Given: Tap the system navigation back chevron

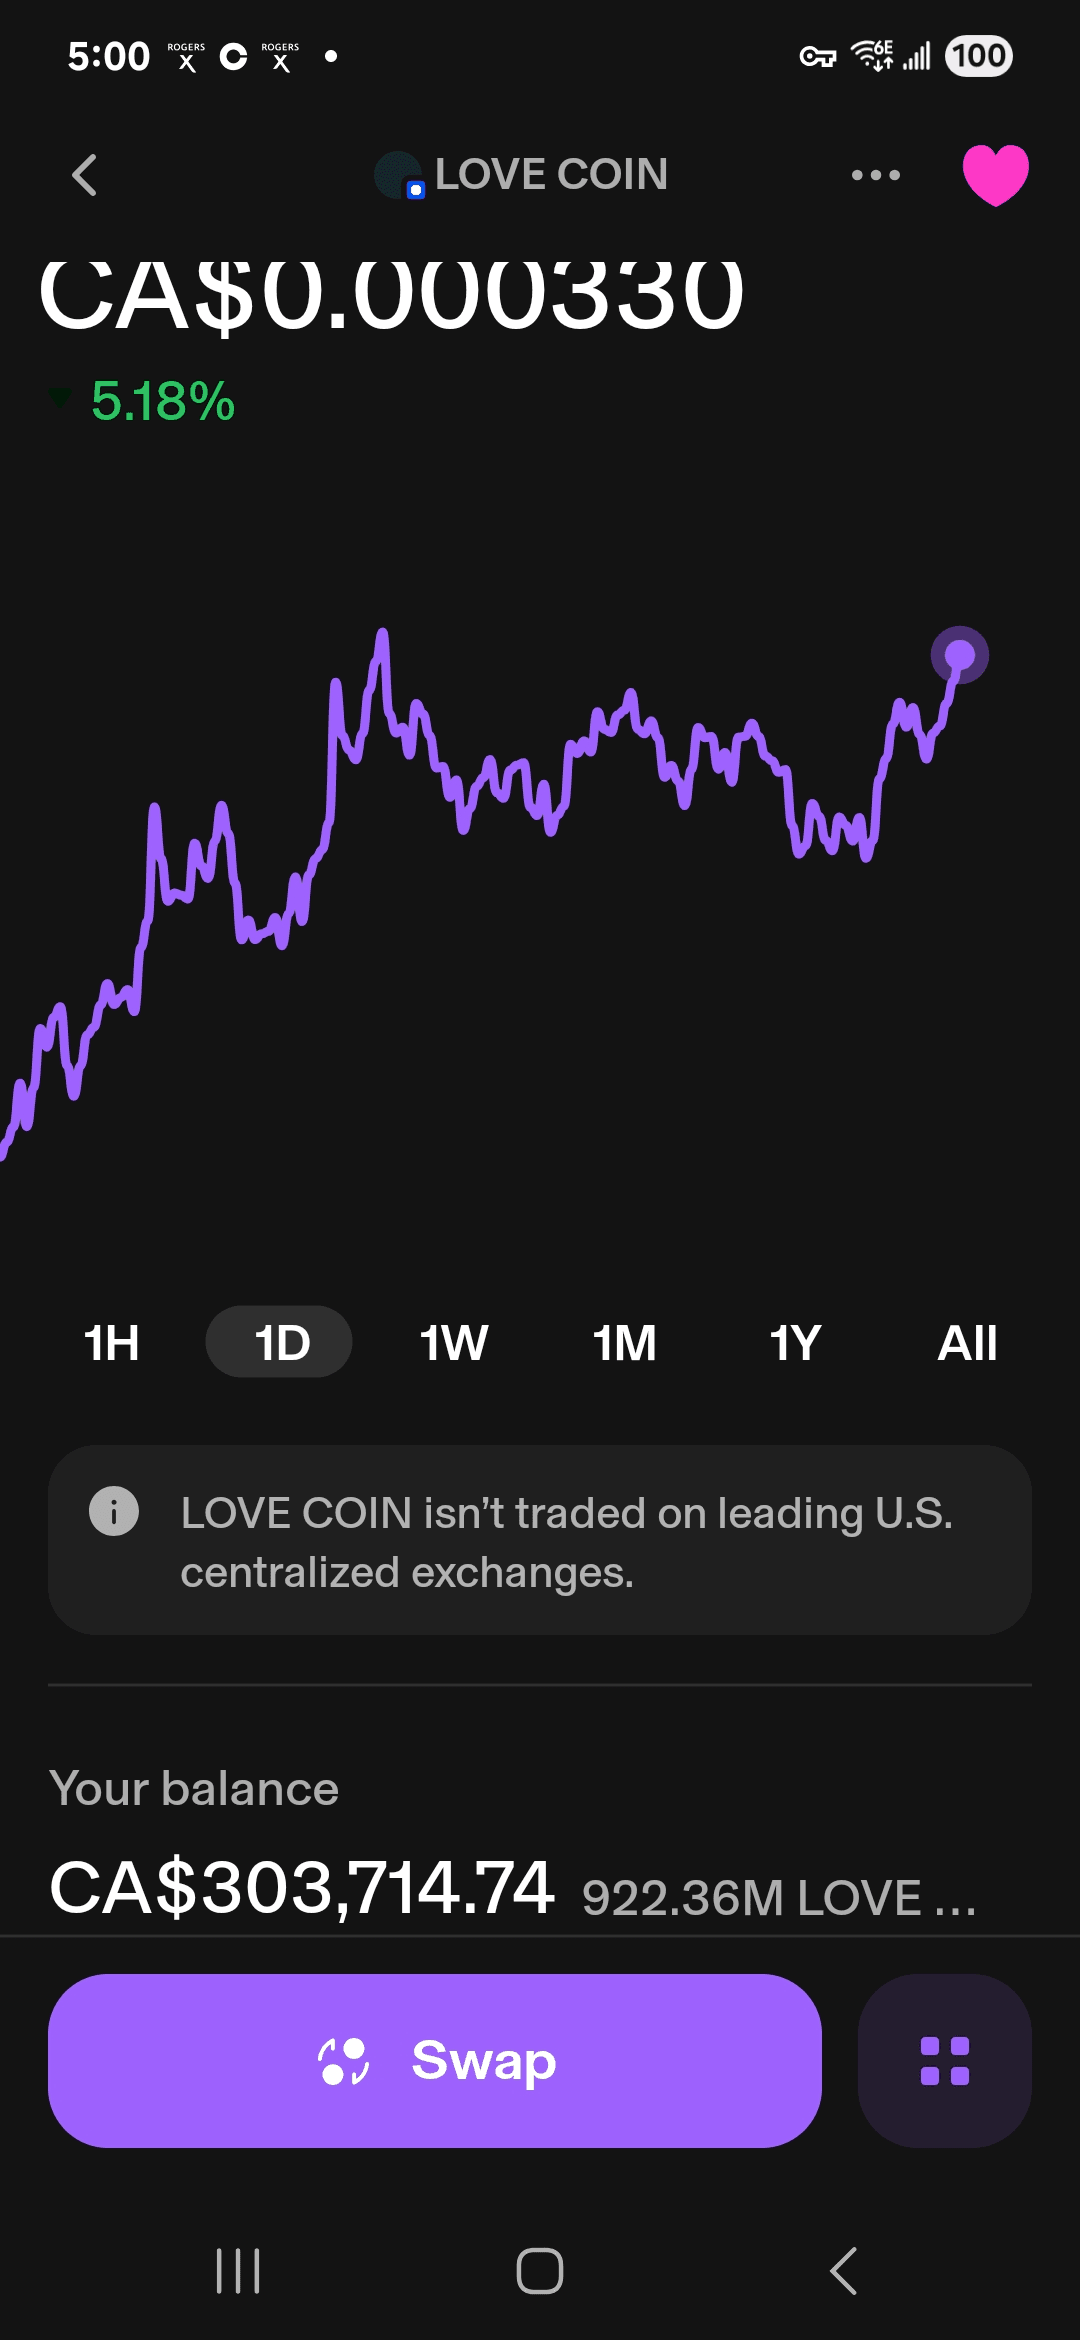Looking at the screenshot, I should pos(844,2270).
